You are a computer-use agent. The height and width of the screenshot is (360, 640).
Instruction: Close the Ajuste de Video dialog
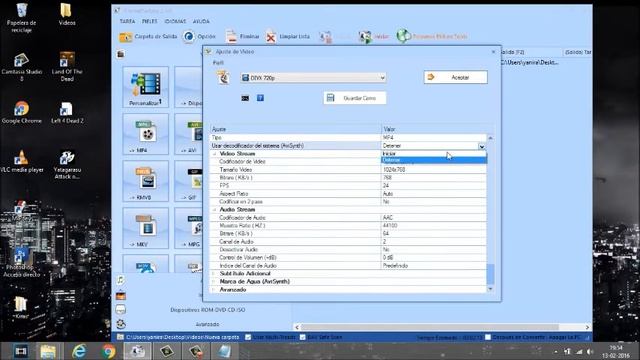click(x=493, y=52)
